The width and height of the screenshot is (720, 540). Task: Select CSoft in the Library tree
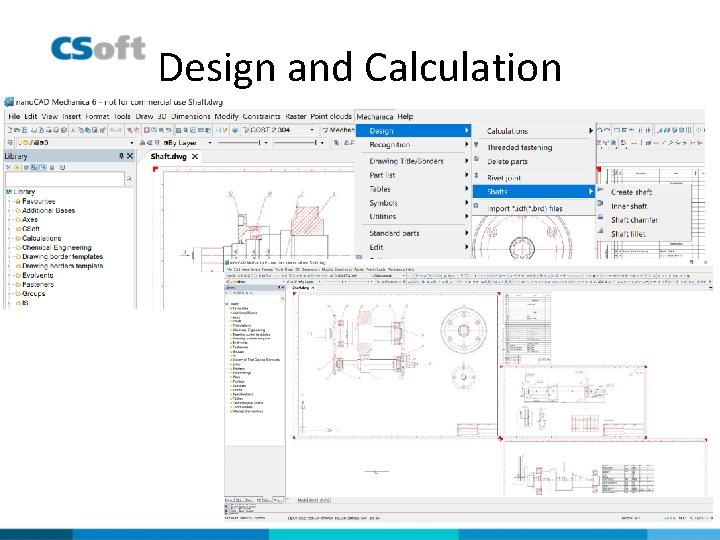coord(31,229)
